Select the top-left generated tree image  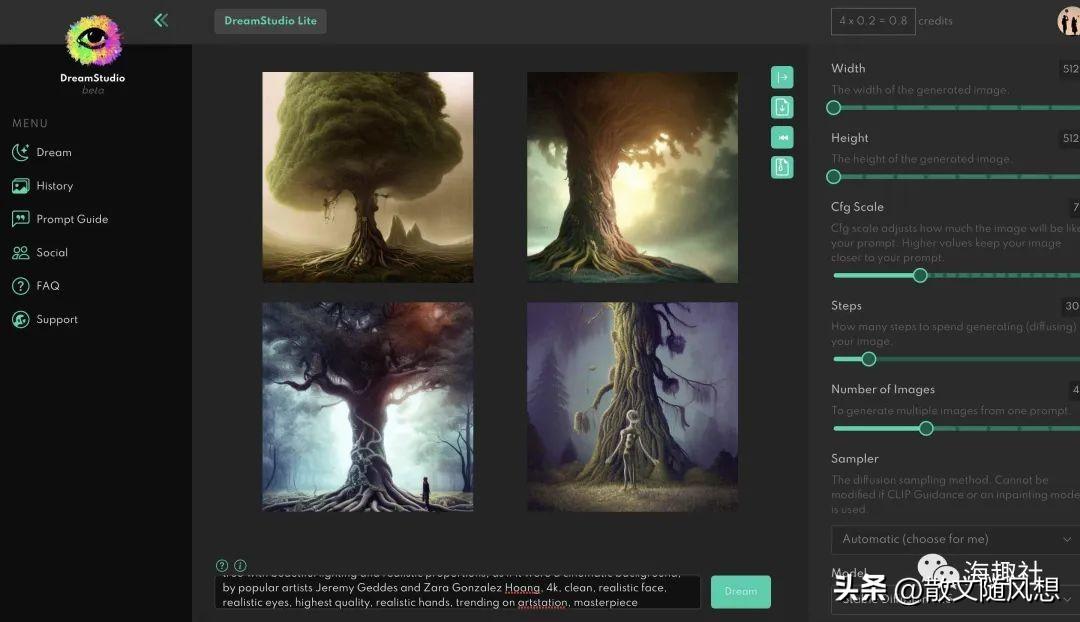(368, 177)
